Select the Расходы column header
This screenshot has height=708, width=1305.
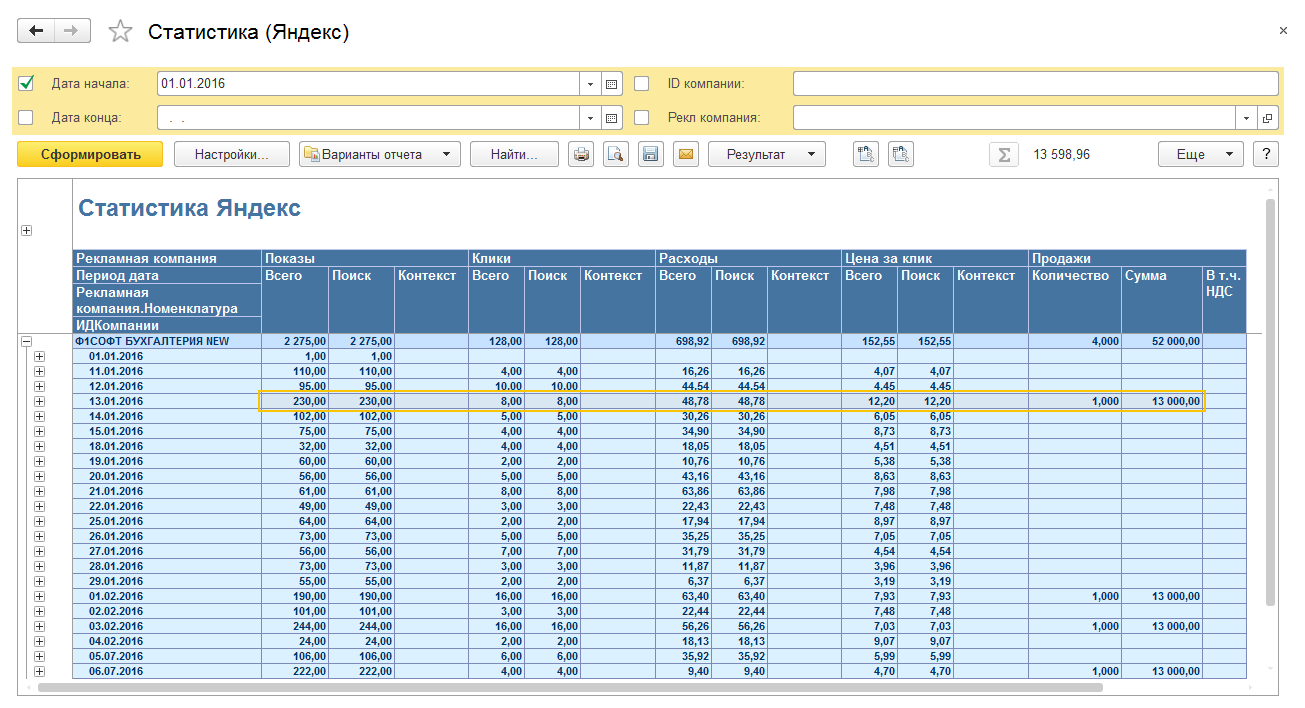pos(748,258)
